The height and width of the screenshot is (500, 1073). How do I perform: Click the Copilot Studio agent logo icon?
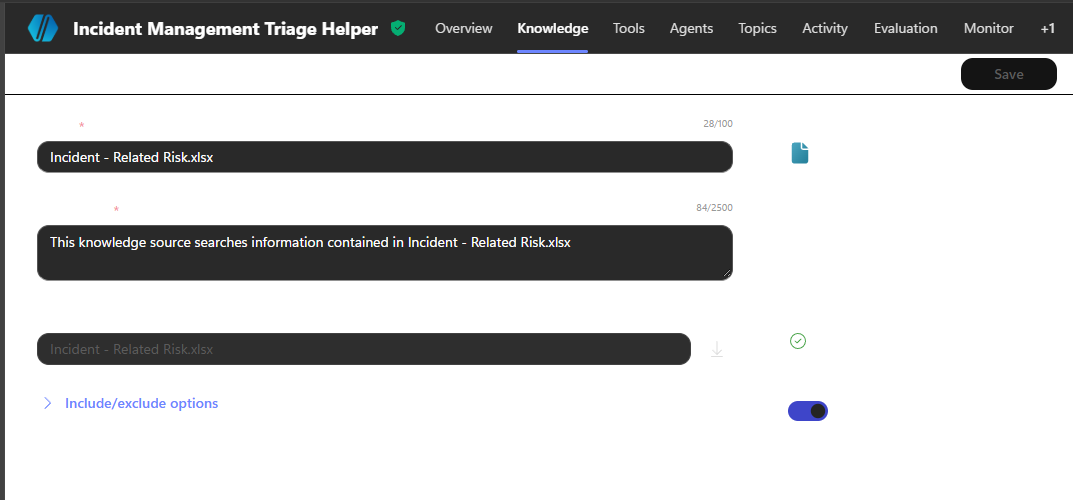(43, 28)
